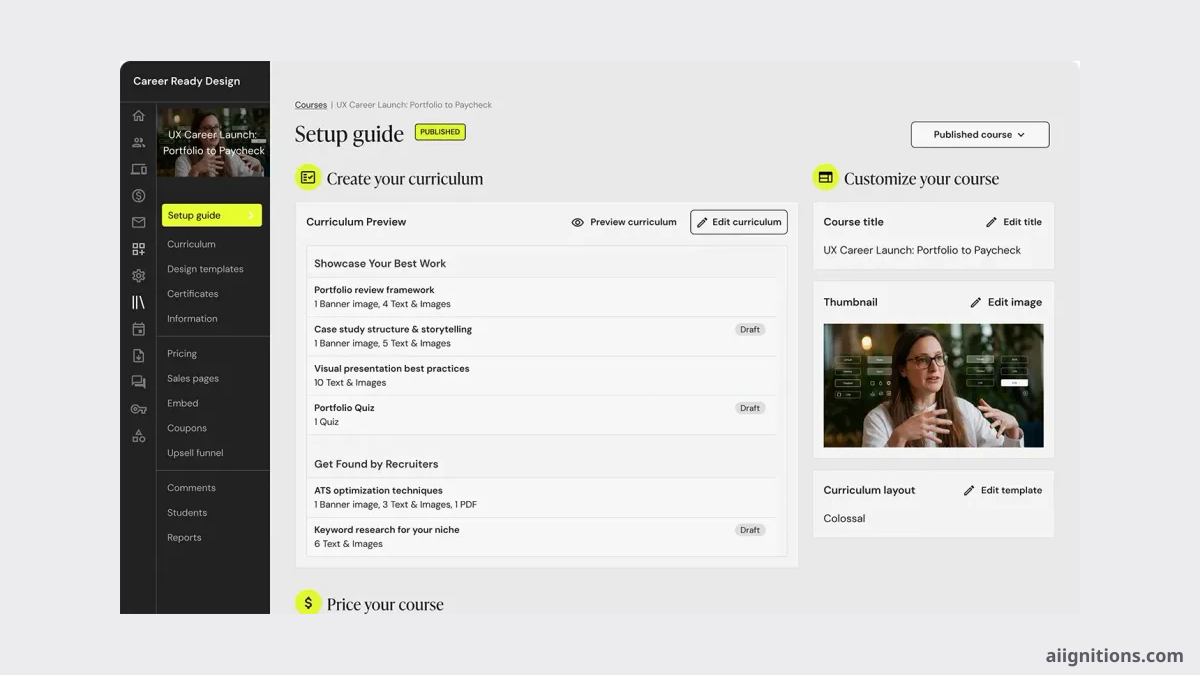Click Edit image link
Screen dimensions: 1200x675
click(1006, 302)
